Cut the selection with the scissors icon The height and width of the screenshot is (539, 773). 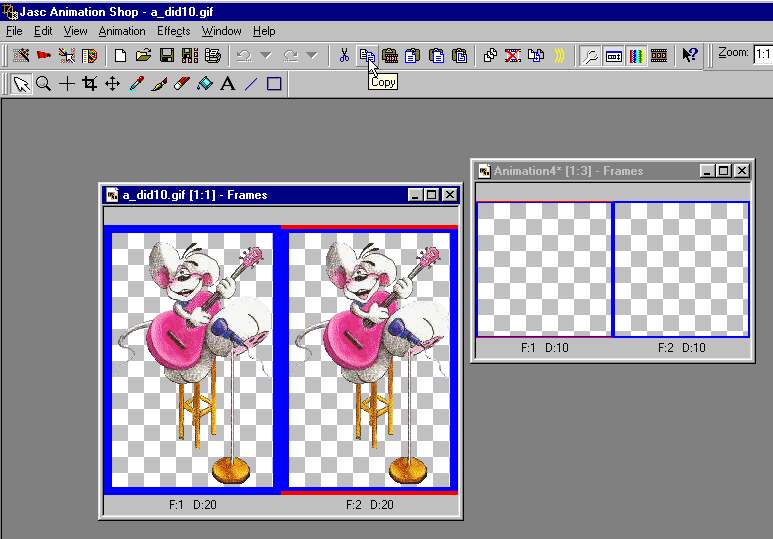coord(344,55)
